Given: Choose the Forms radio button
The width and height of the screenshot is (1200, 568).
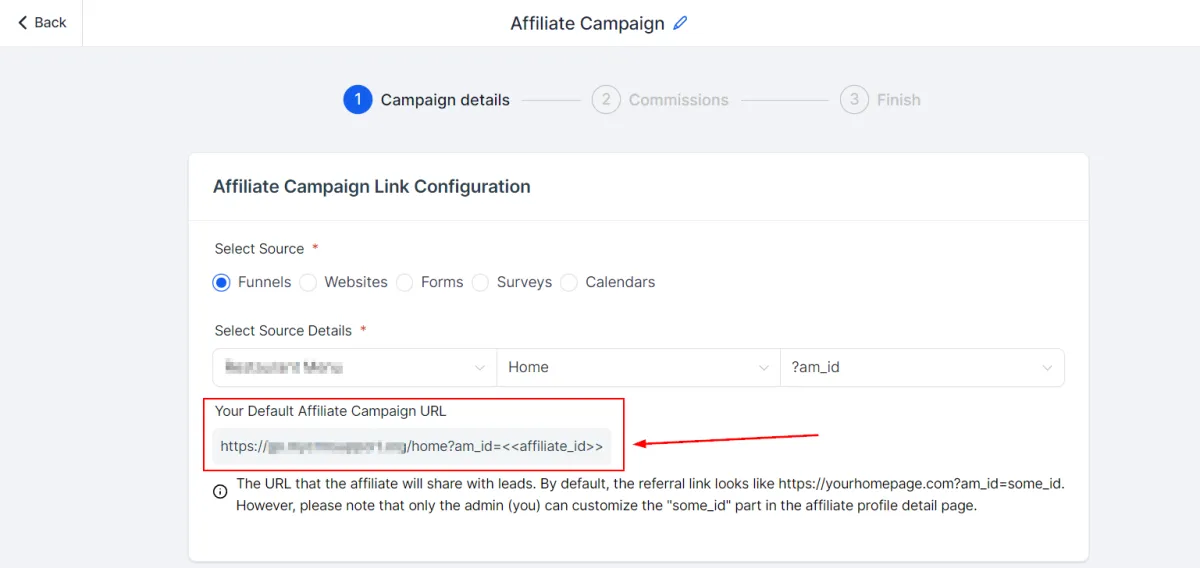Looking at the screenshot, I should tap(405, 283).
